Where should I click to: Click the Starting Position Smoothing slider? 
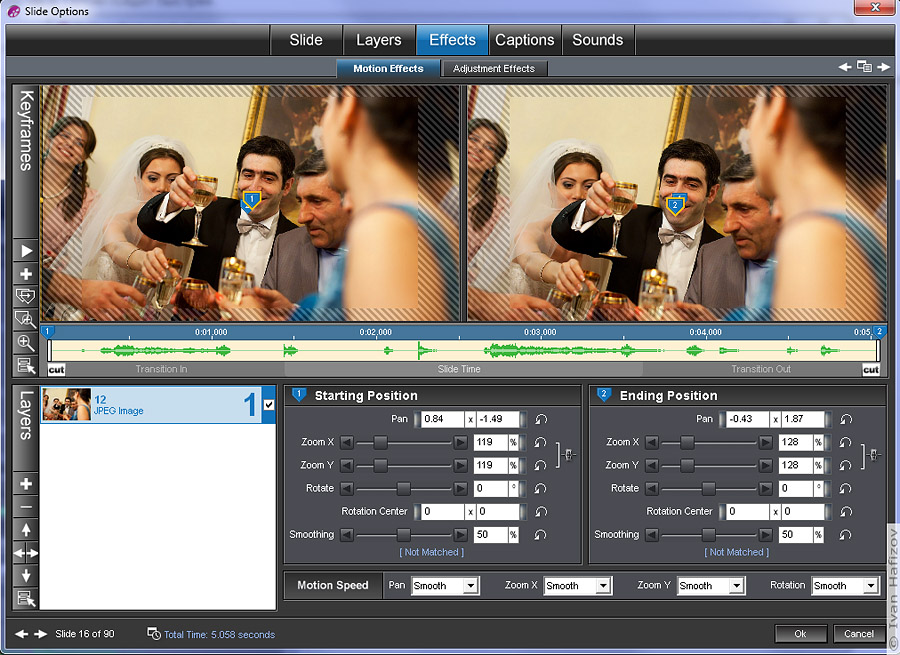tap(404, 535)
